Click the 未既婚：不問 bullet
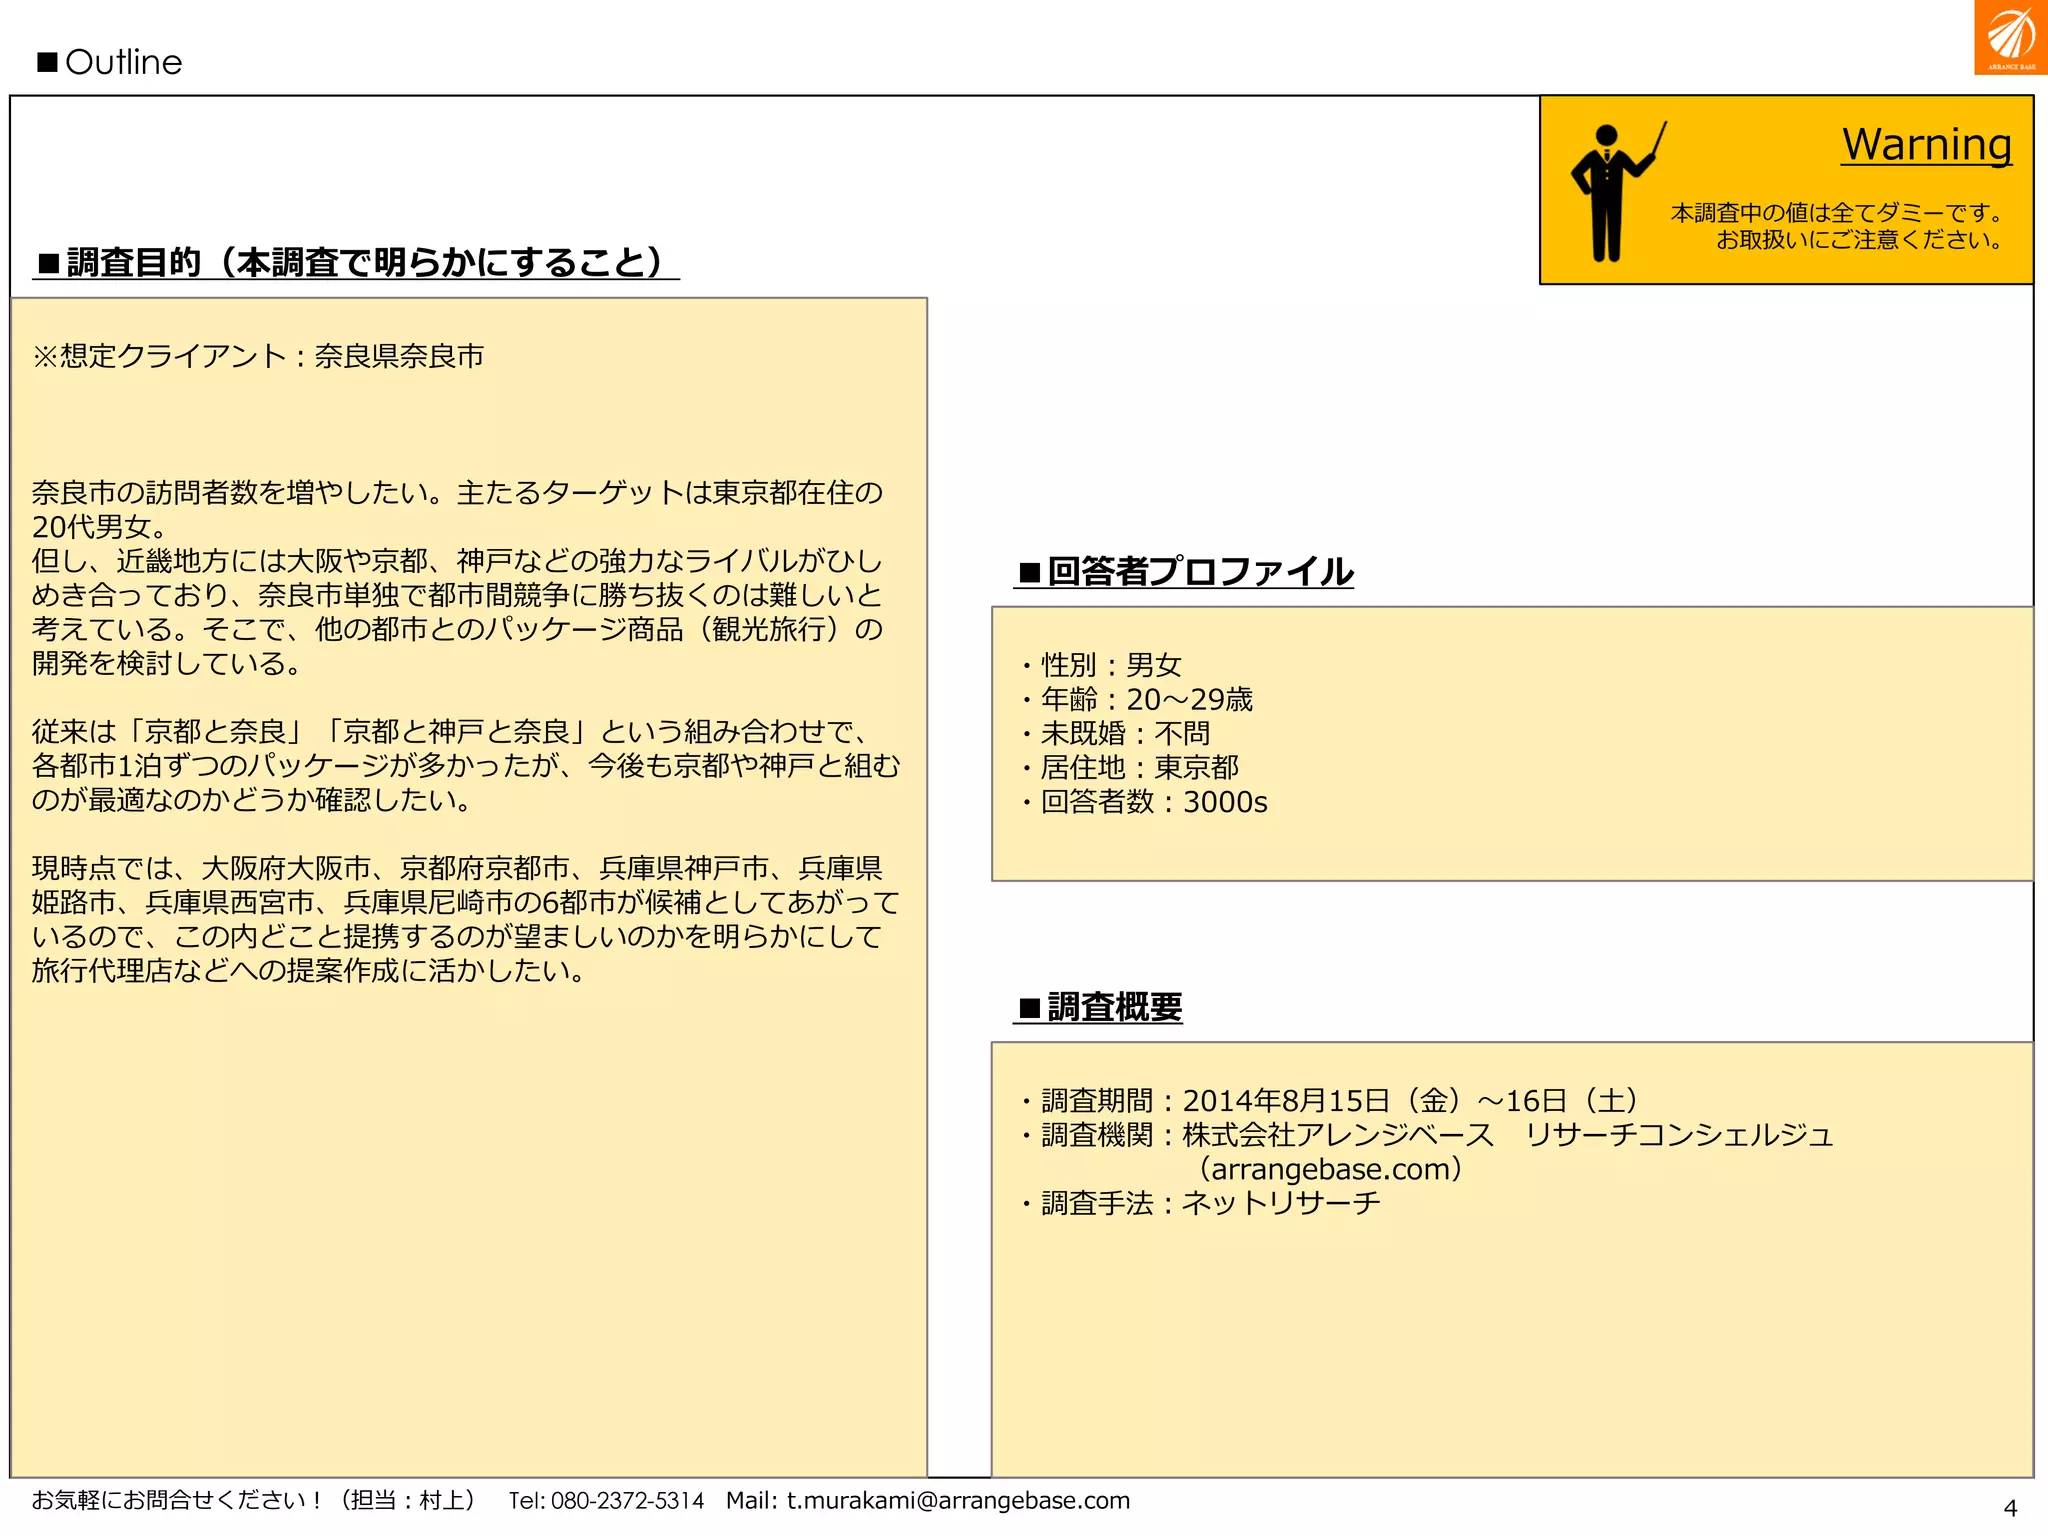Image resolution: width=2048 pixels, height=1536 pixels. (x=1115, y=733)
